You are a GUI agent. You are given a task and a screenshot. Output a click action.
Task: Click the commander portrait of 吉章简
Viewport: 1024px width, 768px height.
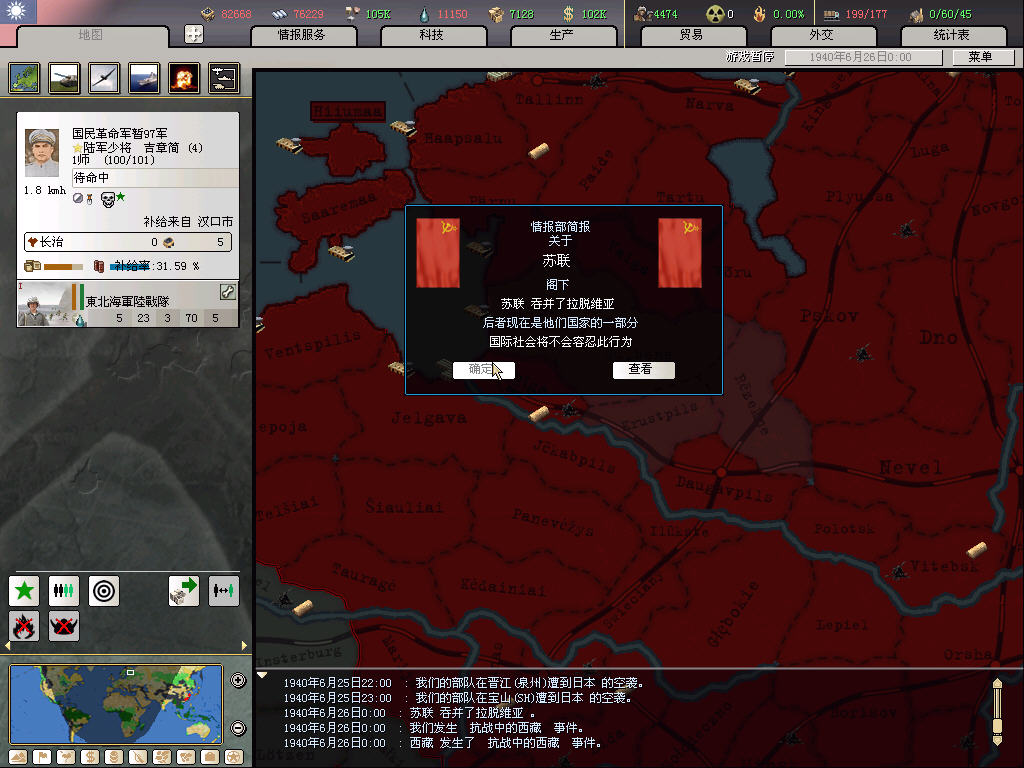42,153
